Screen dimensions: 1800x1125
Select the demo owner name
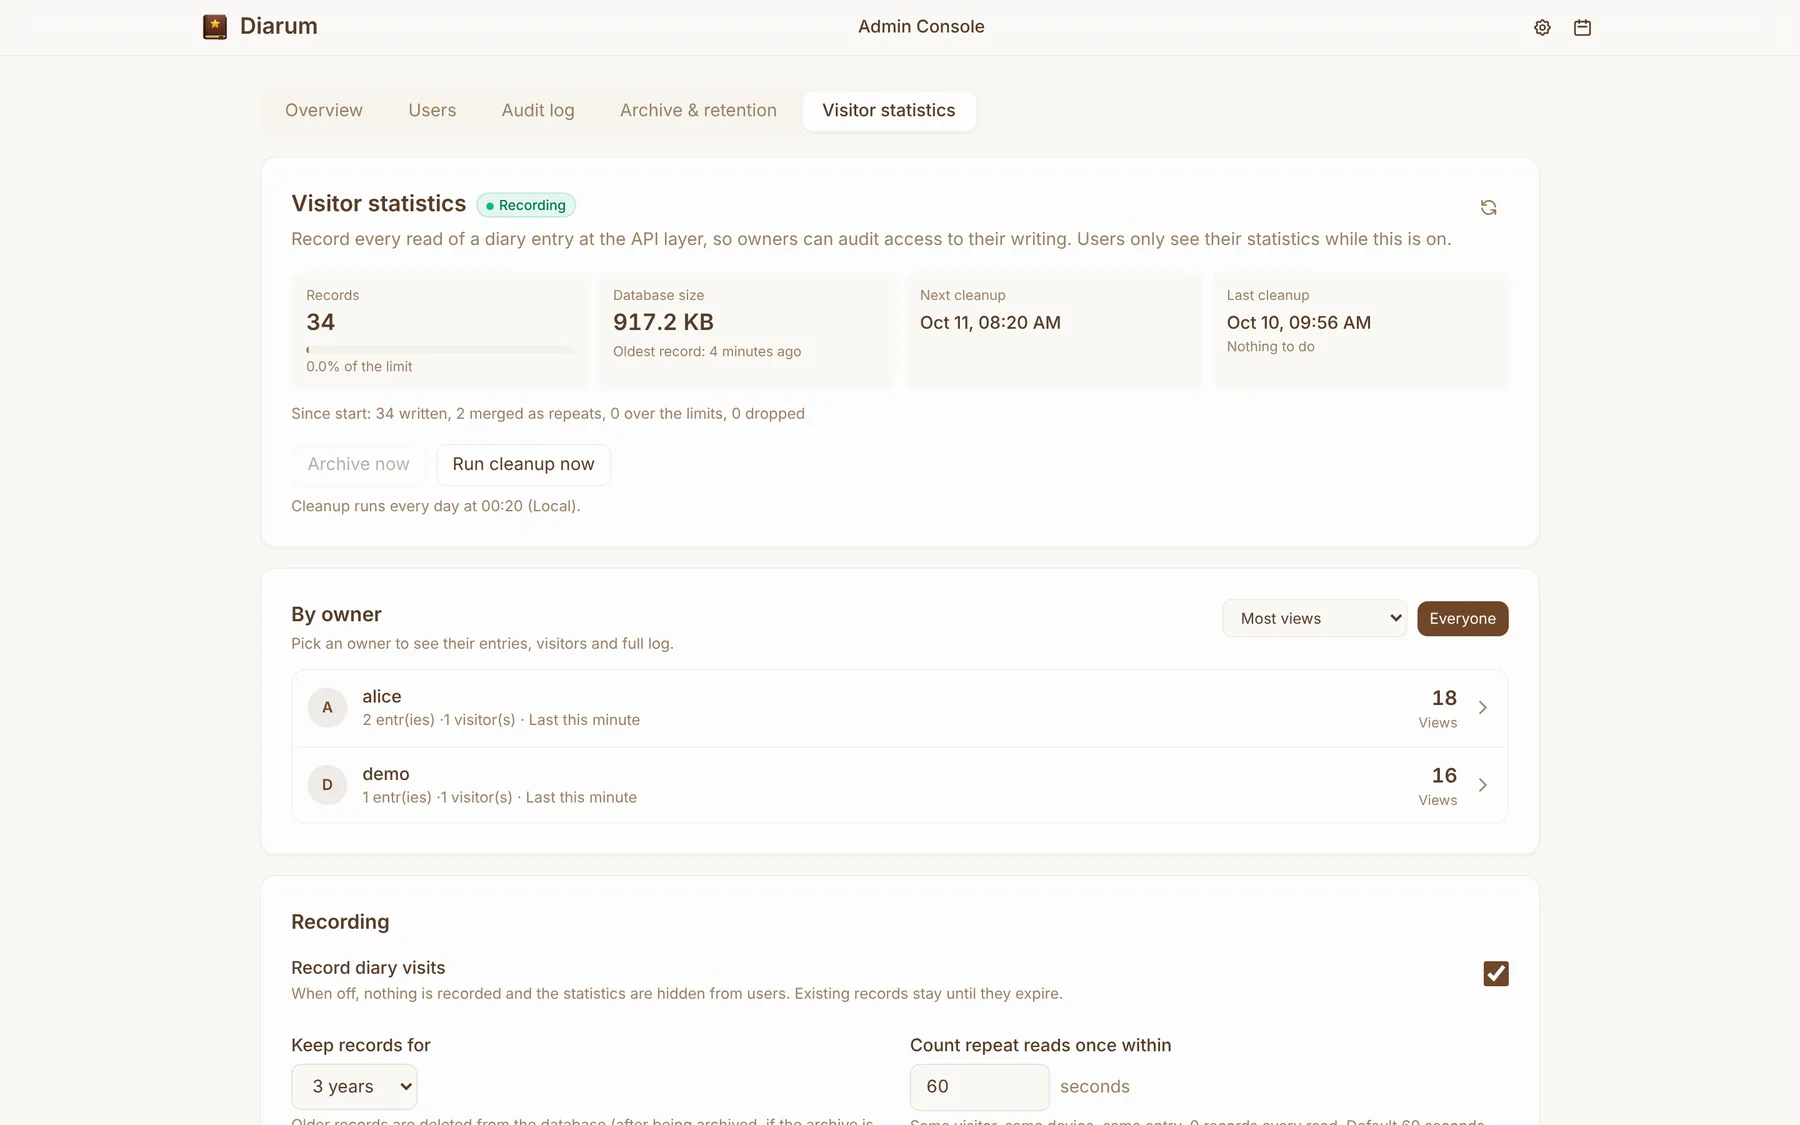(386, 774)
